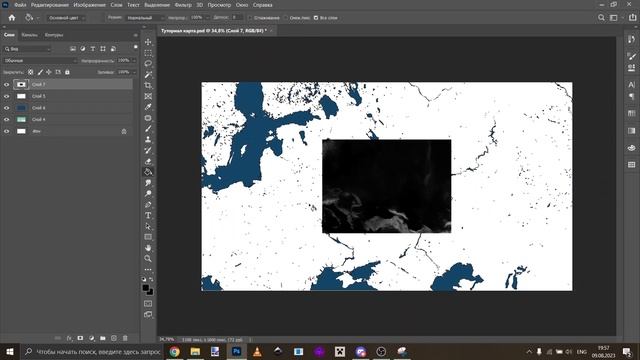This screenshot has height=360, width=640.
Task: Open the tool preset picker dropdown
Action: pyautogui.click(x=38, y=18)
